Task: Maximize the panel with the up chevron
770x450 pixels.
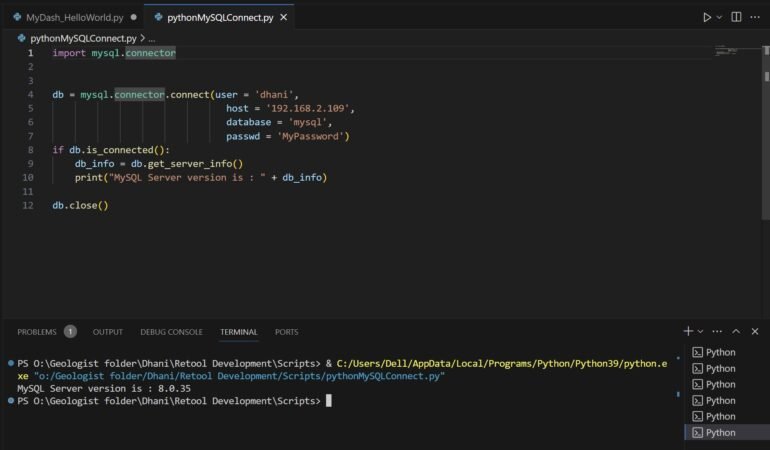Action: click(737, 331)
